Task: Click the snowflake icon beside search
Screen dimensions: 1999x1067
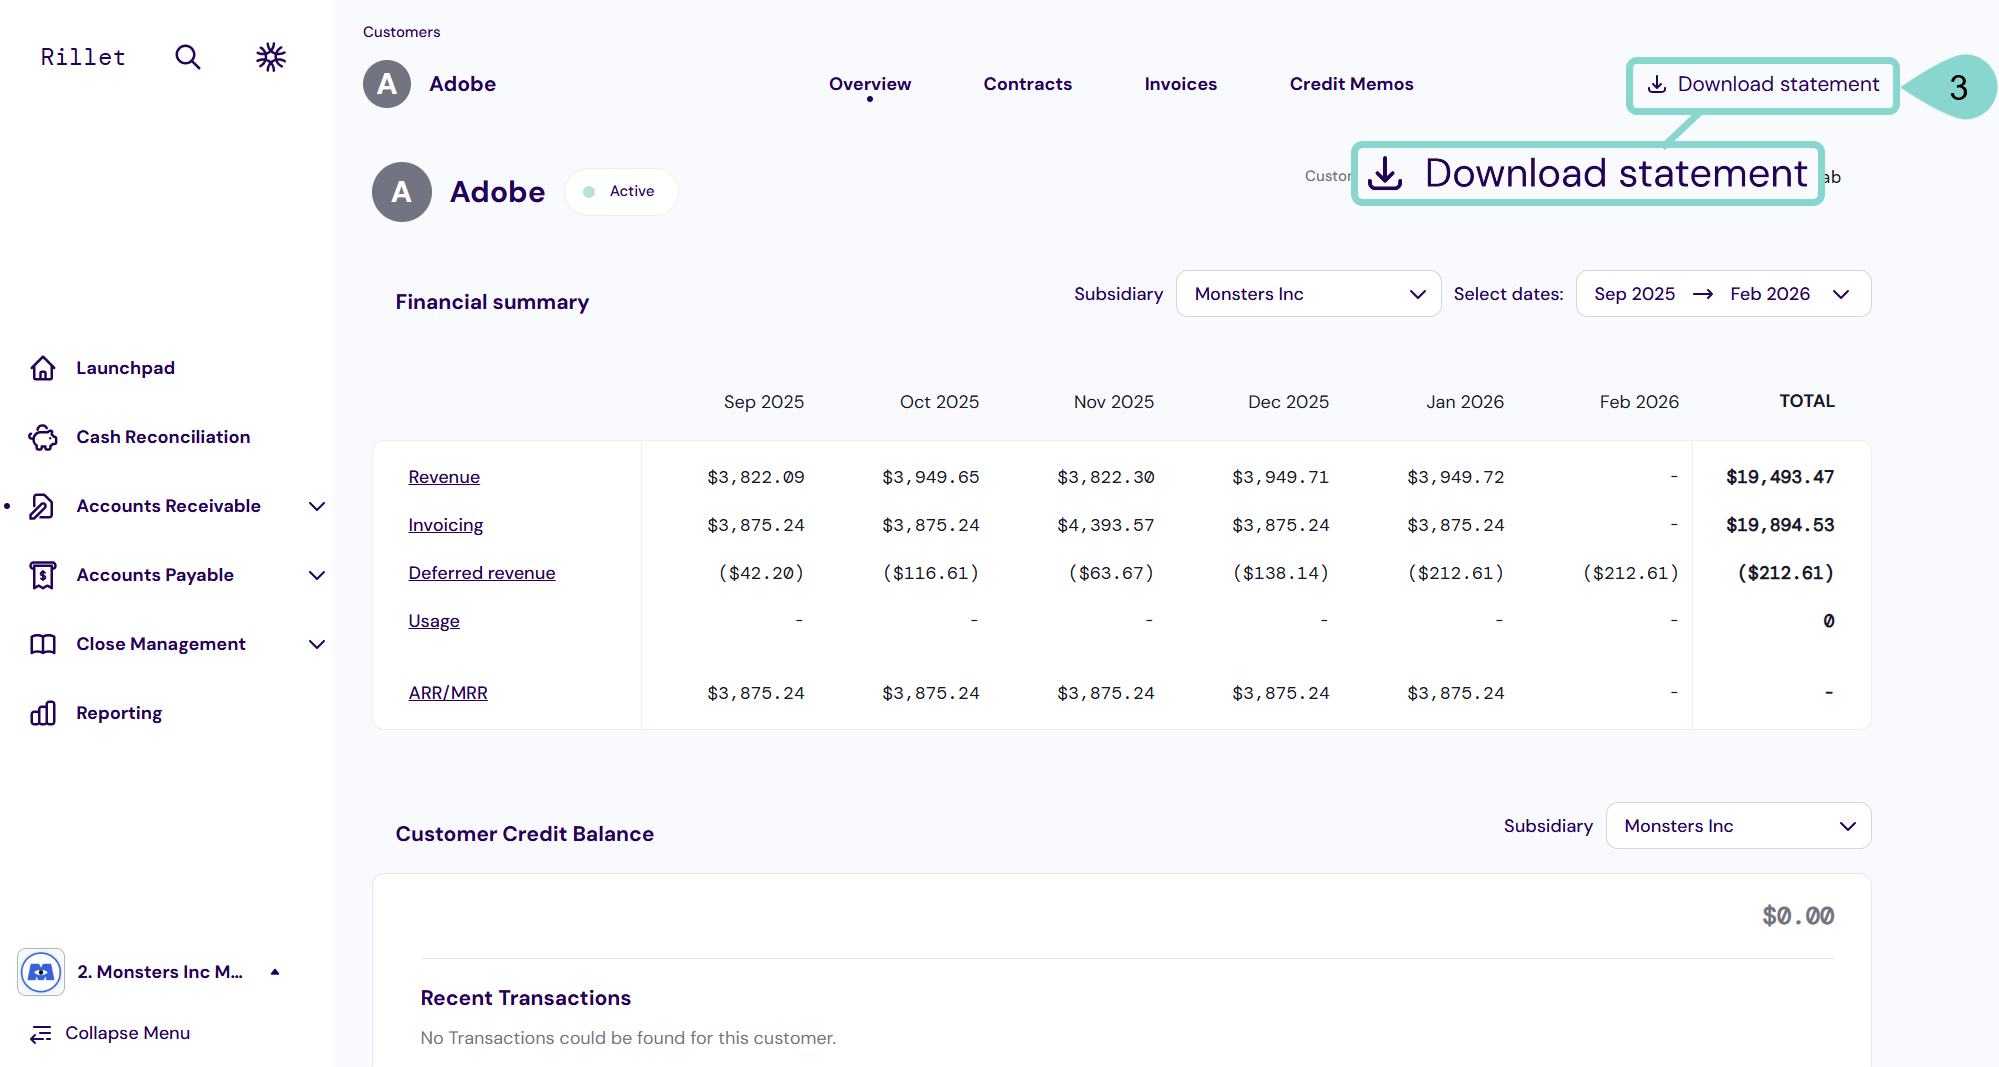Action: pyautogui.click(x=270, y=57)
